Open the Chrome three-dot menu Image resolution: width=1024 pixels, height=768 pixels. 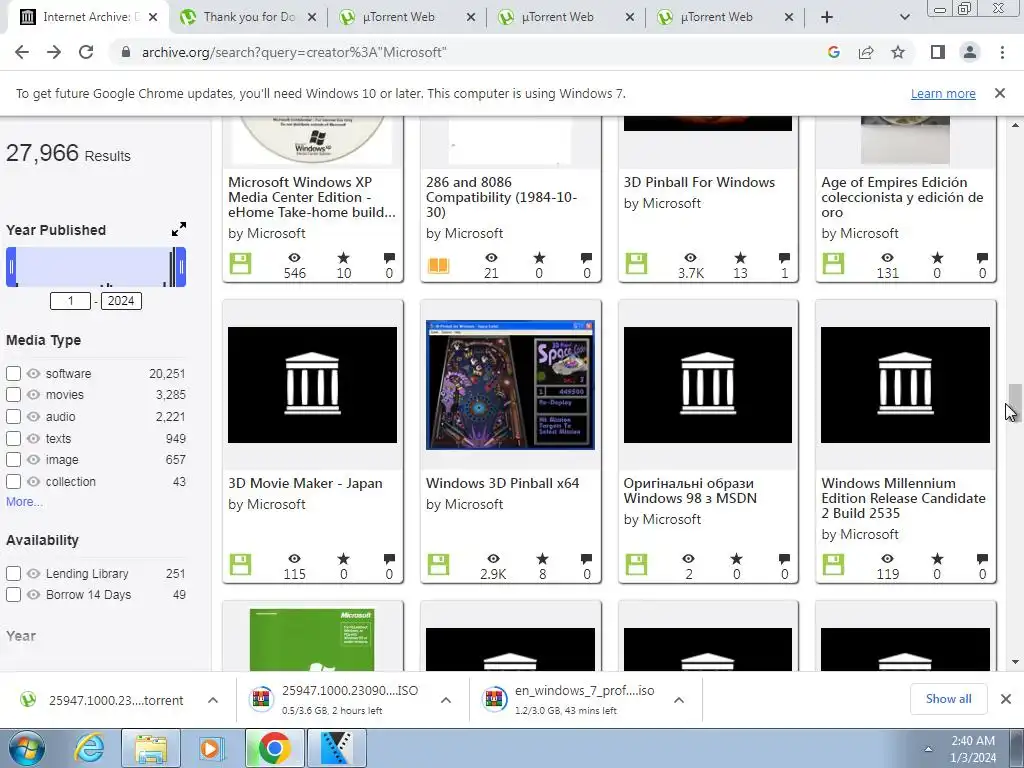pyautogui.click(x=1002, y=52)
